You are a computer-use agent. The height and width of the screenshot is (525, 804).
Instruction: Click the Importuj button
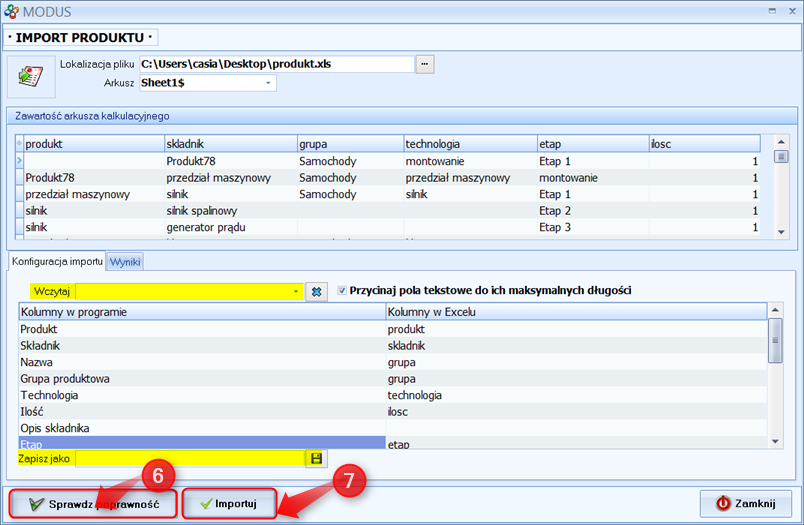pos(229,504)
